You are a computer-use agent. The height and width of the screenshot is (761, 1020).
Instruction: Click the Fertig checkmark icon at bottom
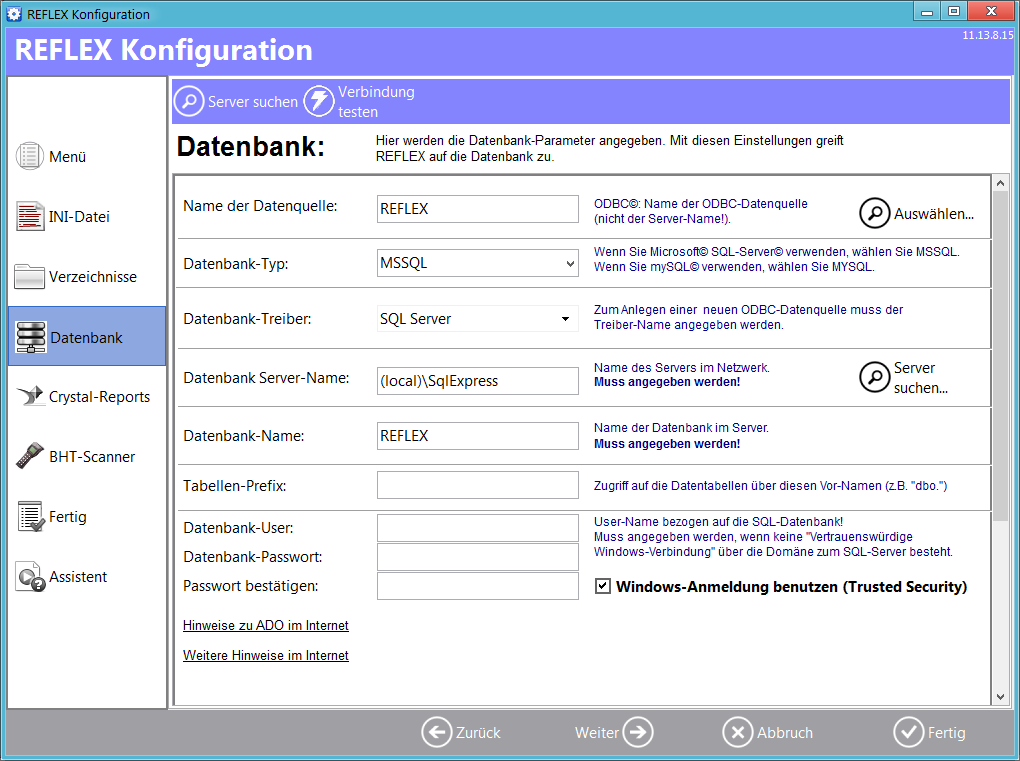coord(909,732)
